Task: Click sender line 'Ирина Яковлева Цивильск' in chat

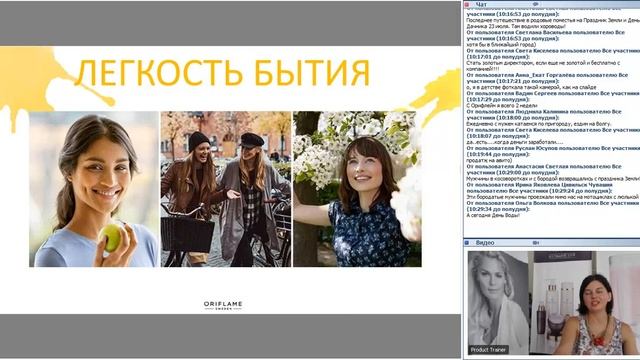Action: click(540, 188)
